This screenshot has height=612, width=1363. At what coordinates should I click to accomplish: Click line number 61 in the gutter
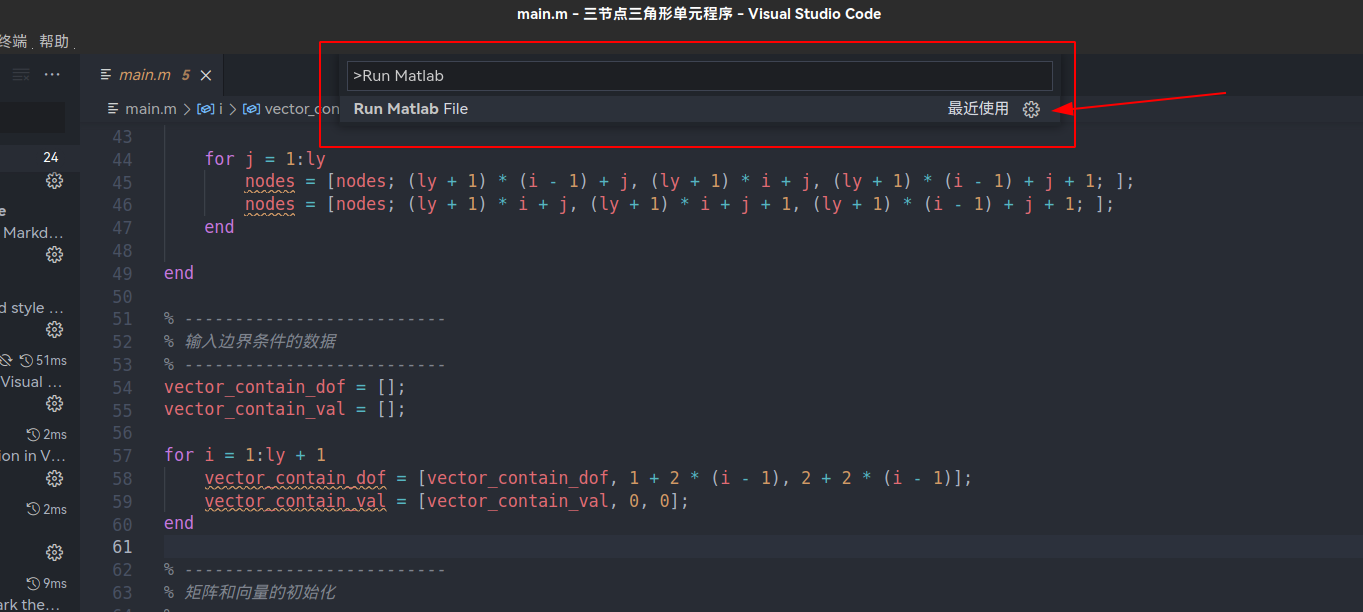pyautogui.click(x=122, y=546)
